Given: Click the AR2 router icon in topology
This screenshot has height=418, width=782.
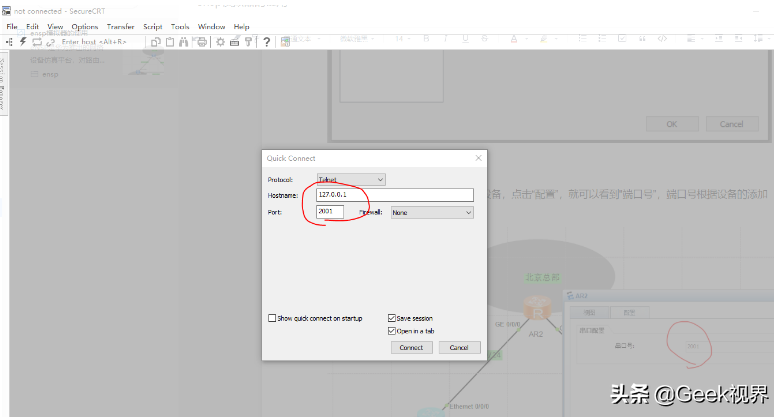Looking at the screenshot, I should click(537, 308).
